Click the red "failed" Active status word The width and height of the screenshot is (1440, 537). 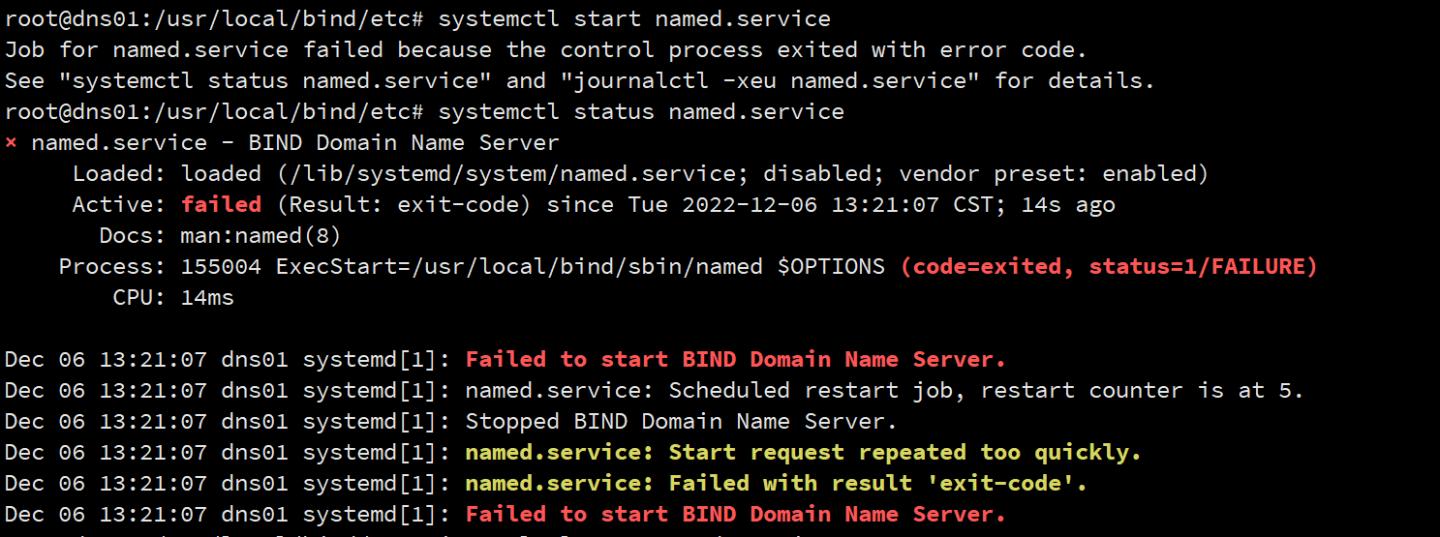[221, 205]
